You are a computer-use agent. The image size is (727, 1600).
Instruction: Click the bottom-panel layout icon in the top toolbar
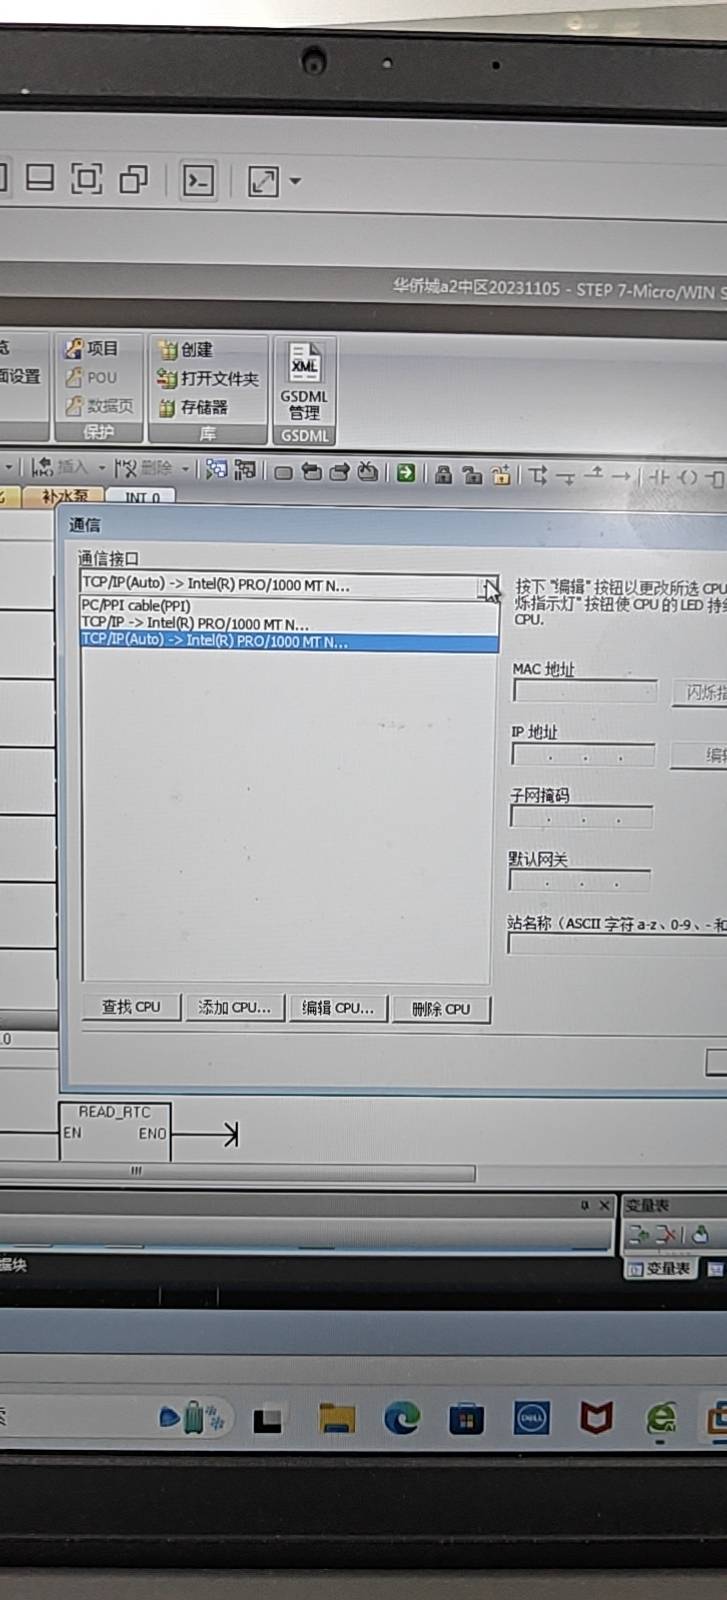coord(40,178)
